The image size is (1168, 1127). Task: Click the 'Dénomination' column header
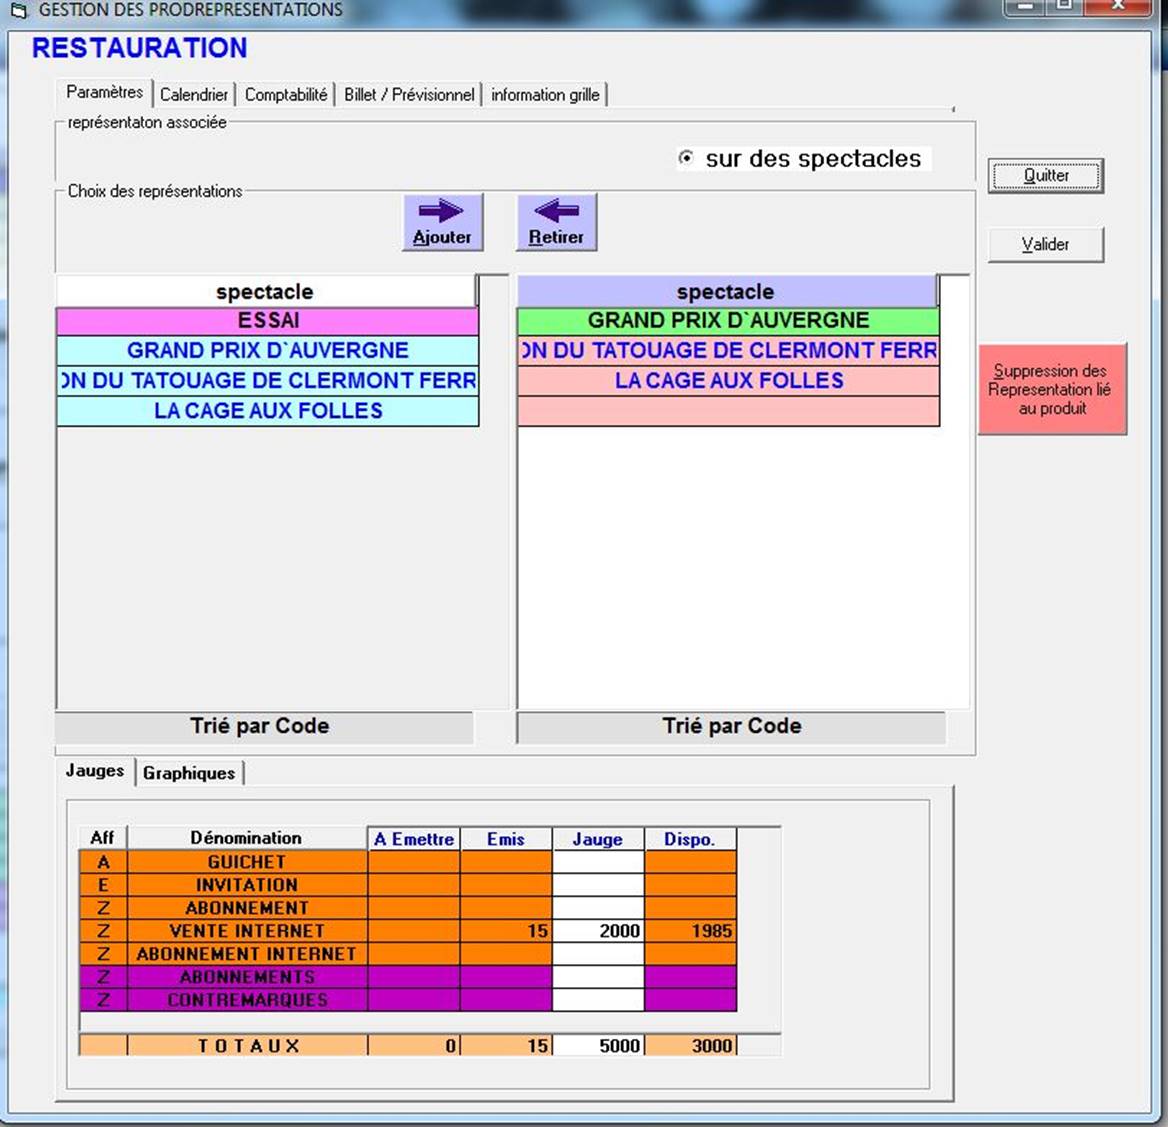(247, 838)
